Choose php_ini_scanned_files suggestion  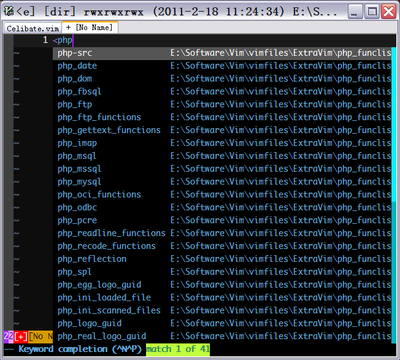pos(222,310)
